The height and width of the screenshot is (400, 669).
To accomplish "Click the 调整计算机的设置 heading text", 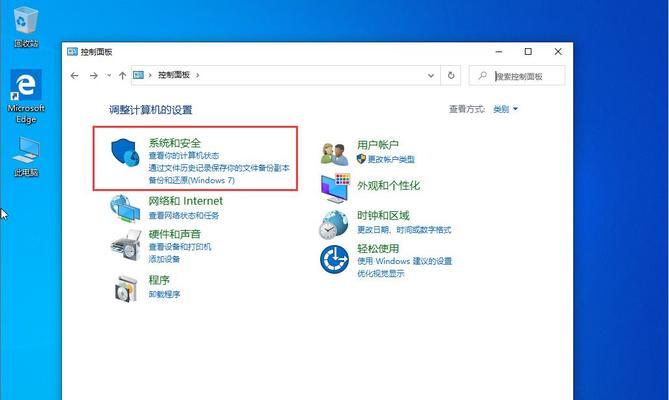I will (151, 110).
